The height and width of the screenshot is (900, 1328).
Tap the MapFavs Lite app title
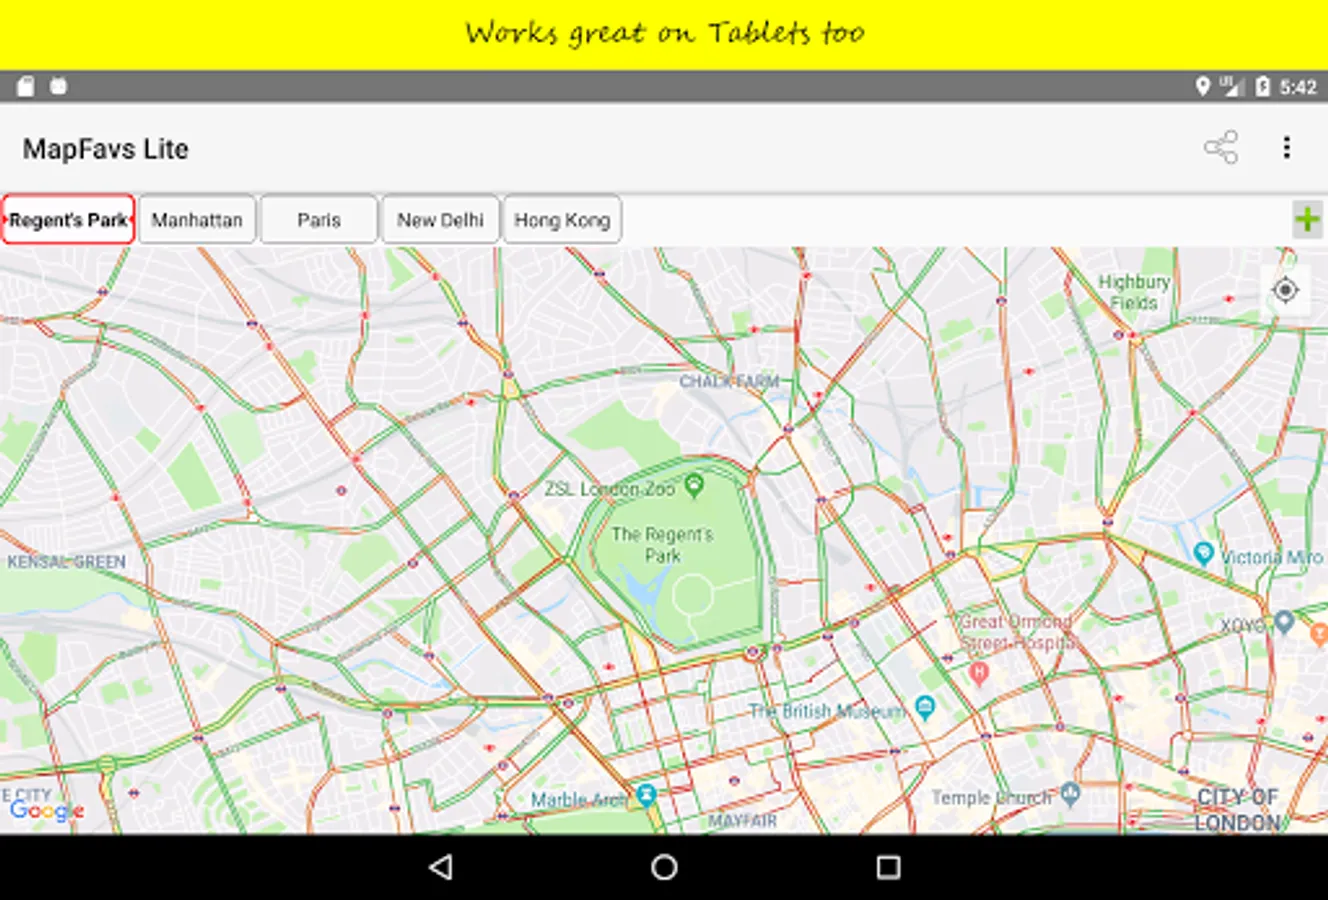click(105, 149)
